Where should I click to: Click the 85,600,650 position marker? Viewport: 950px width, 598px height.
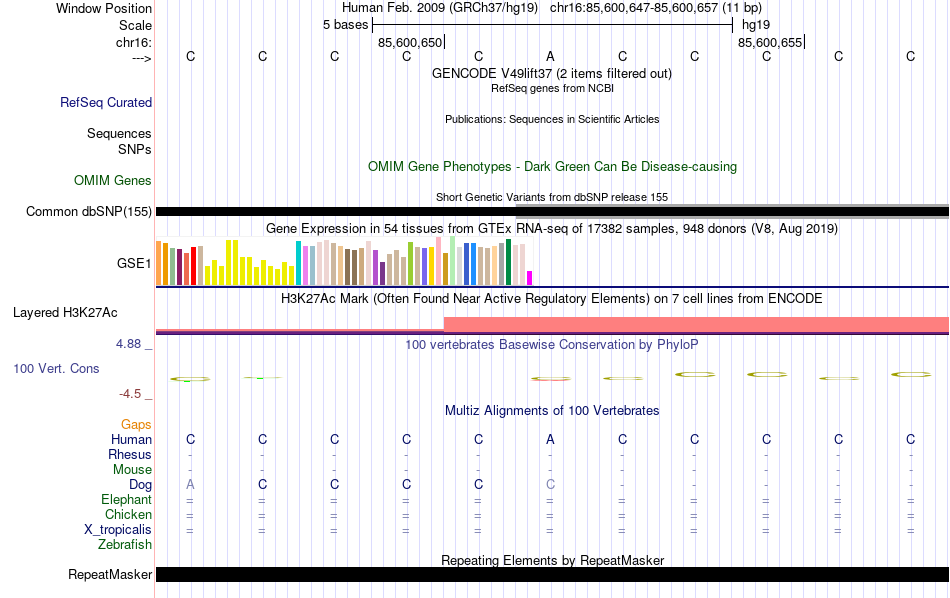click(x=410, y=42)
